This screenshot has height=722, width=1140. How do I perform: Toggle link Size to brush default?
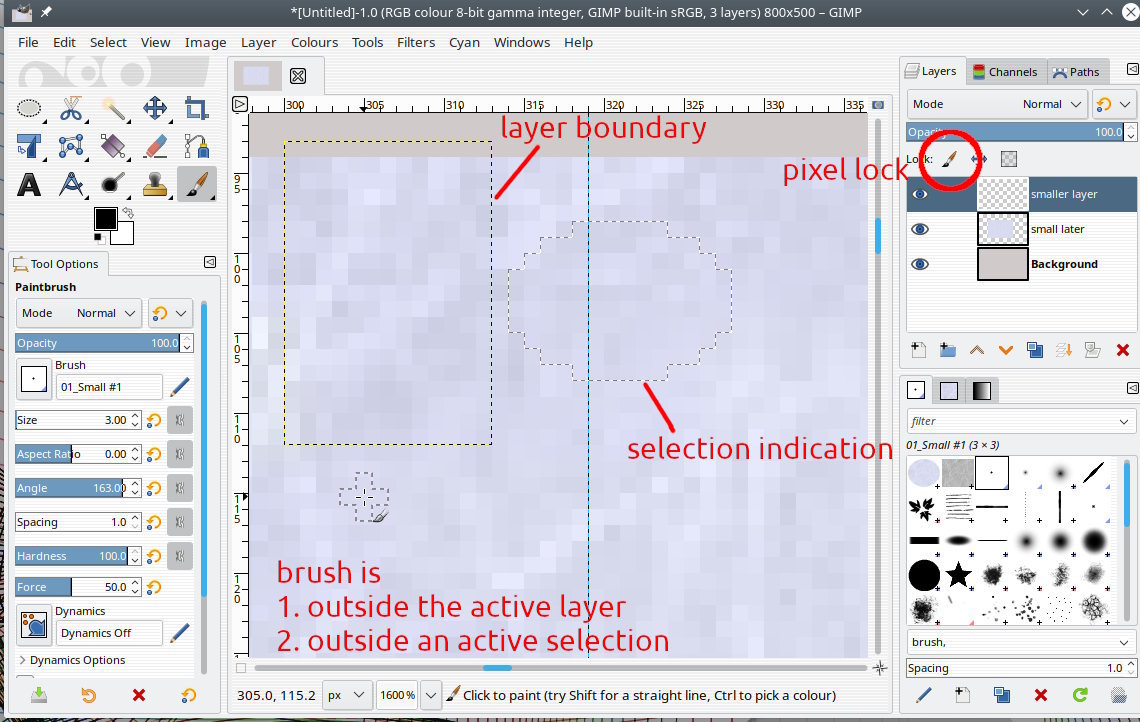click(x=180, y=420)
